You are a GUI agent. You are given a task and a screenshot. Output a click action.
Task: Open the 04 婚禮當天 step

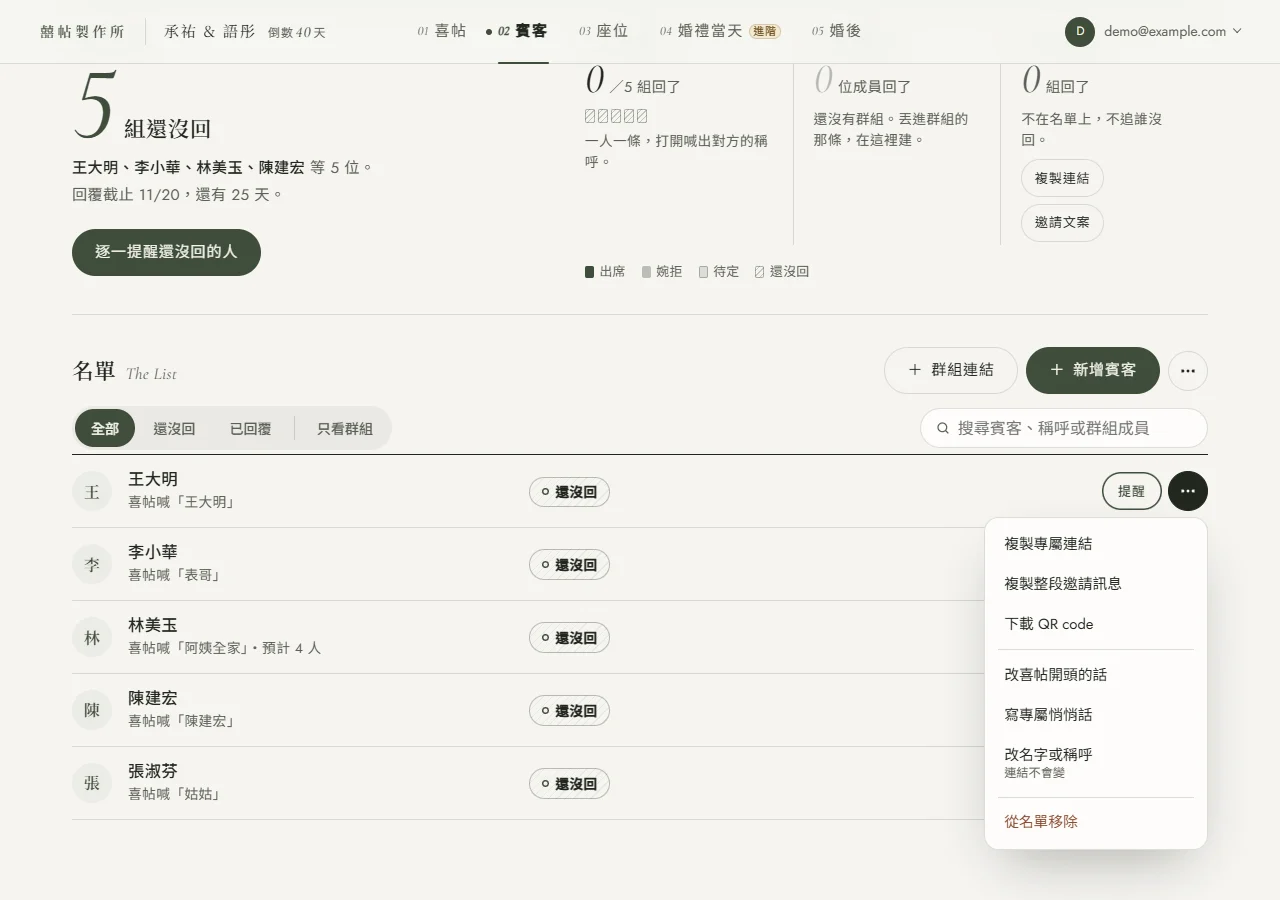(720, 31)
